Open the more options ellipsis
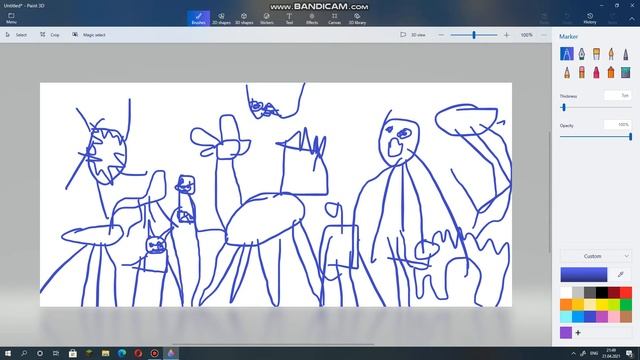The height and width of the screenshot is (360, 640). click(x=544, y=35)
